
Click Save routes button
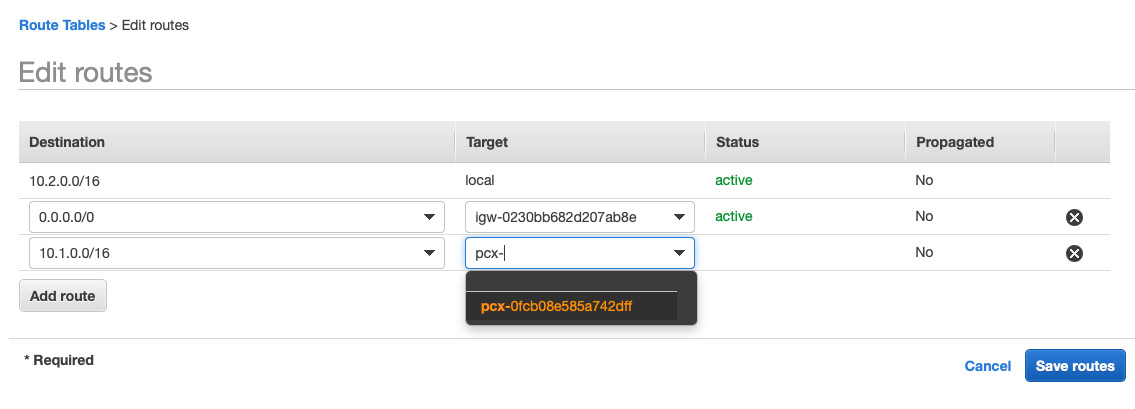[1075, 366]
